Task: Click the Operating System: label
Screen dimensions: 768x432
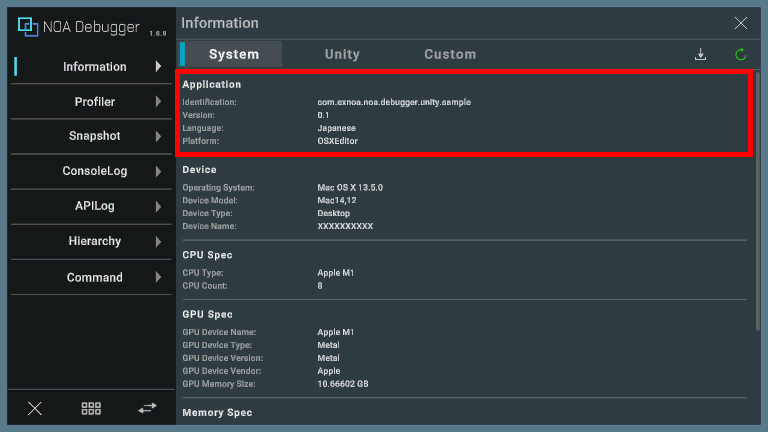Action: click(218, 188)
